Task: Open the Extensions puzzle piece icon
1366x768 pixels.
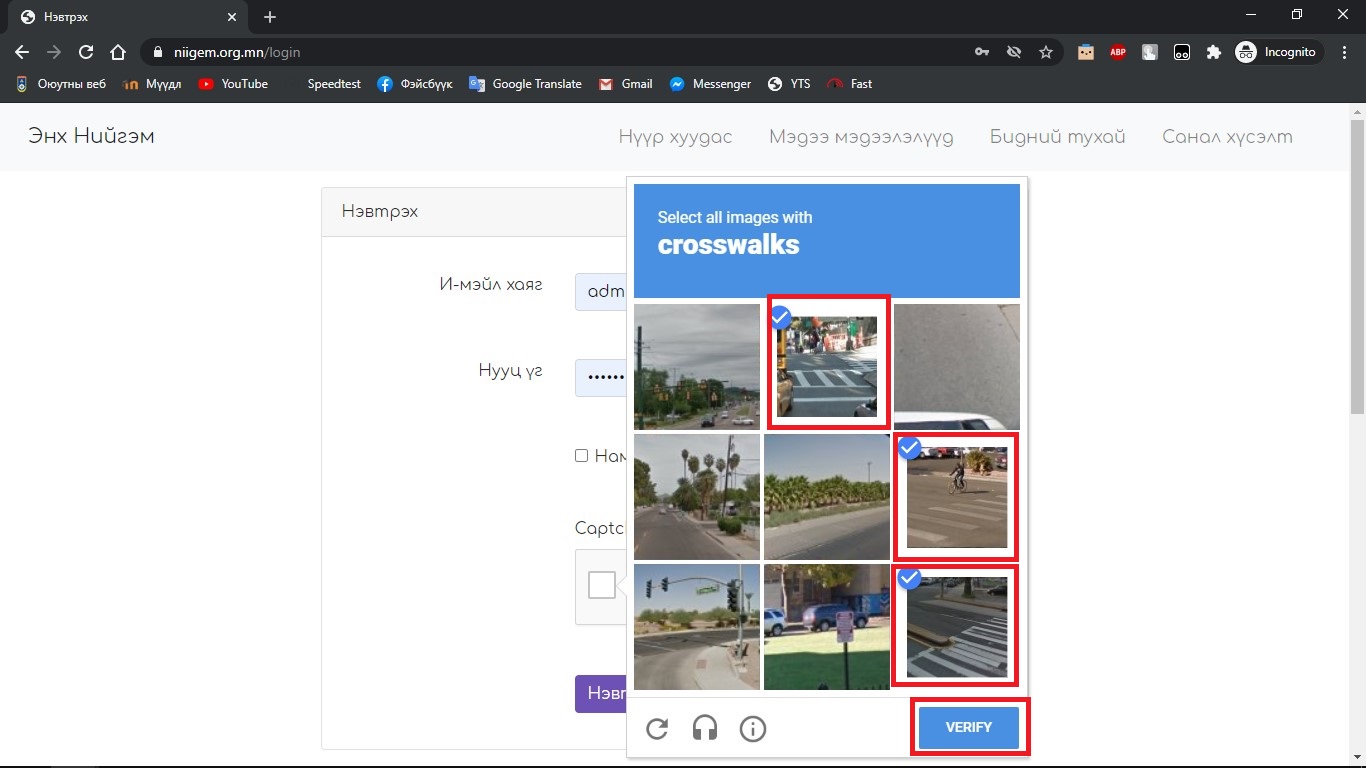Action: [1214, 52]
